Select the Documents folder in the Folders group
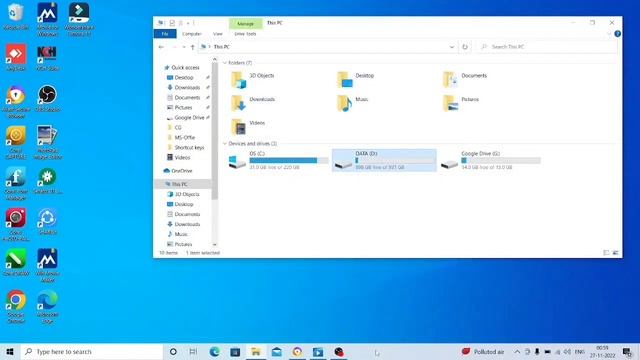This screenshot has width=640, height=360. [465, 80]
